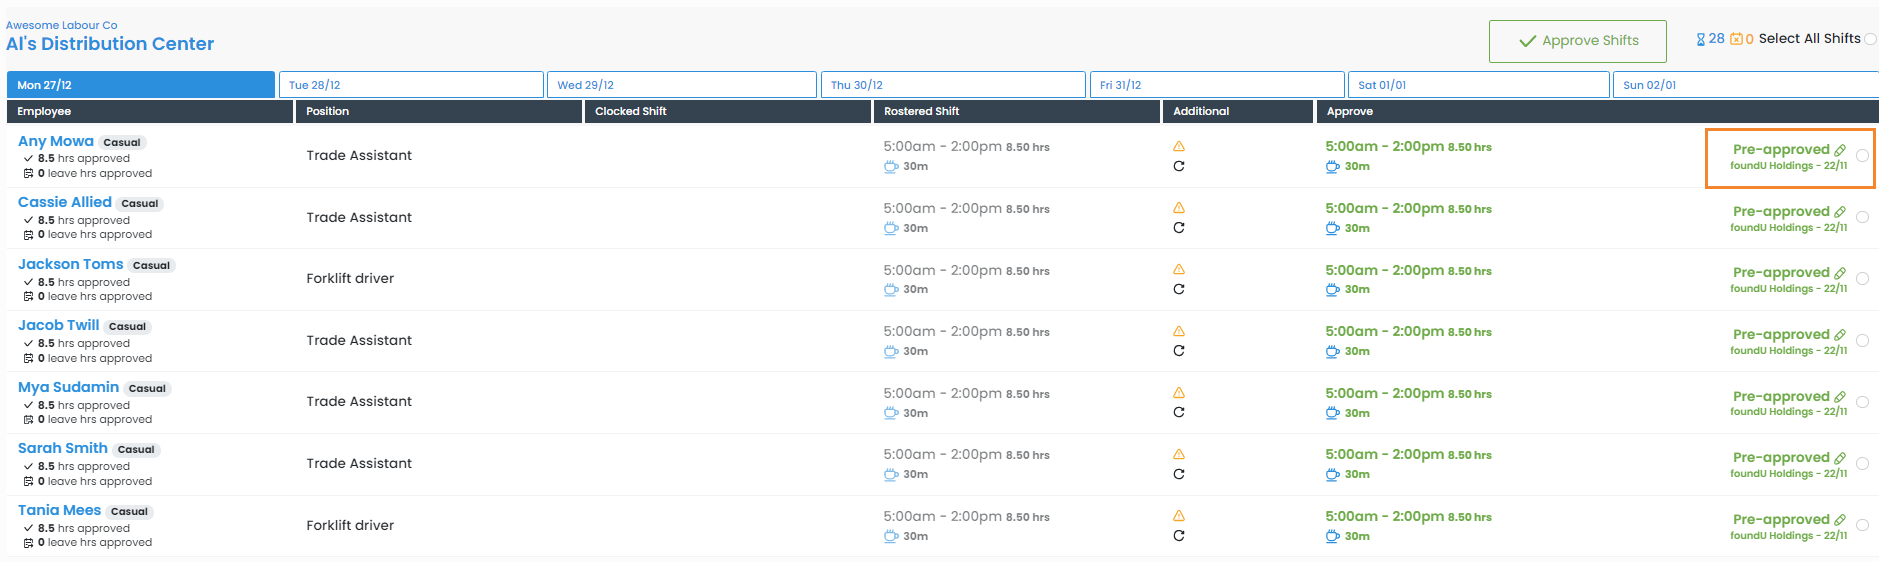Click the refresh icon in Cassie Allied's row
The image size is (1879, 562).
(1179, 228)
